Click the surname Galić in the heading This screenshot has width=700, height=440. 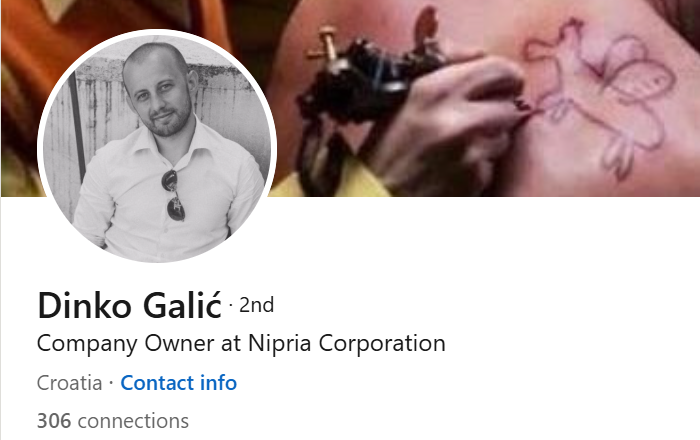click(182, 306)
